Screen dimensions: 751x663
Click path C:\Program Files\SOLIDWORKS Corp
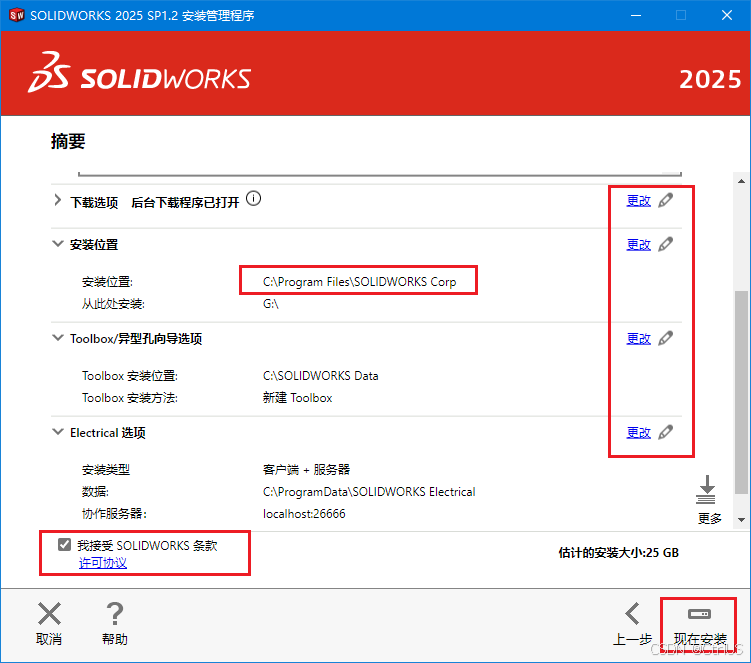coord(359,282)
